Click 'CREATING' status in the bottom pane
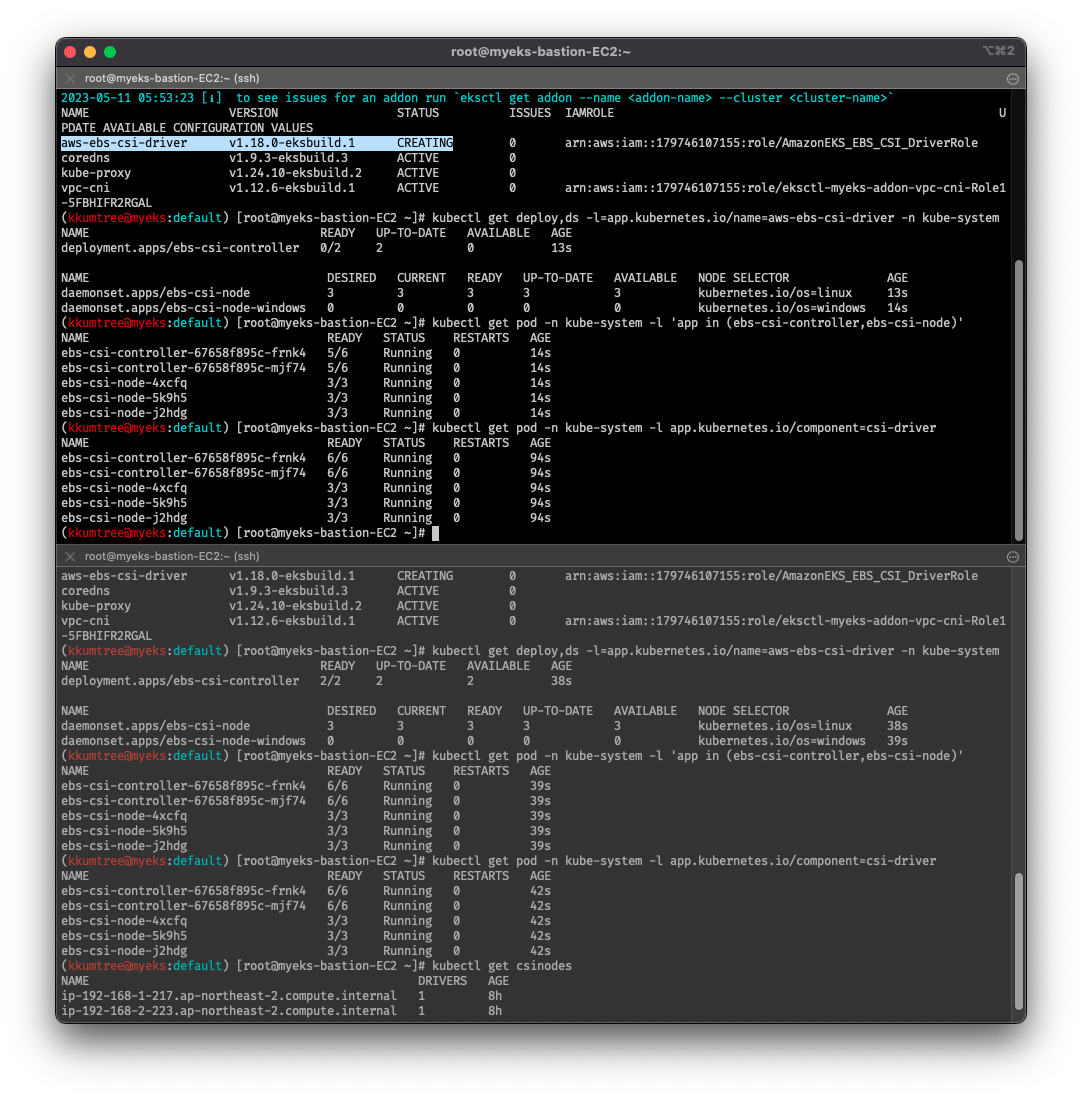 coord(425,576)
